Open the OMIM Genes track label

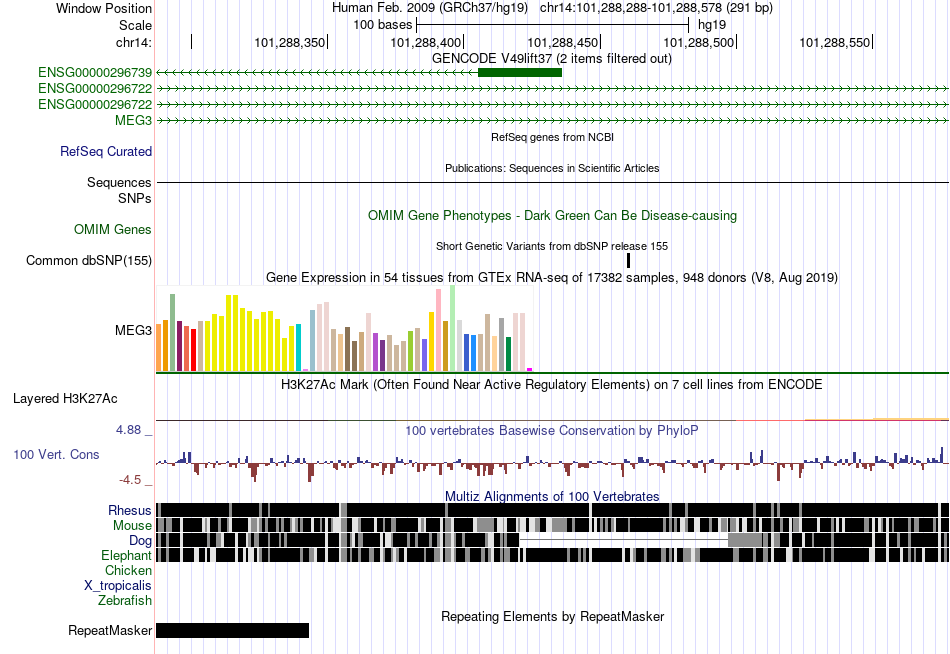point(113,229)
